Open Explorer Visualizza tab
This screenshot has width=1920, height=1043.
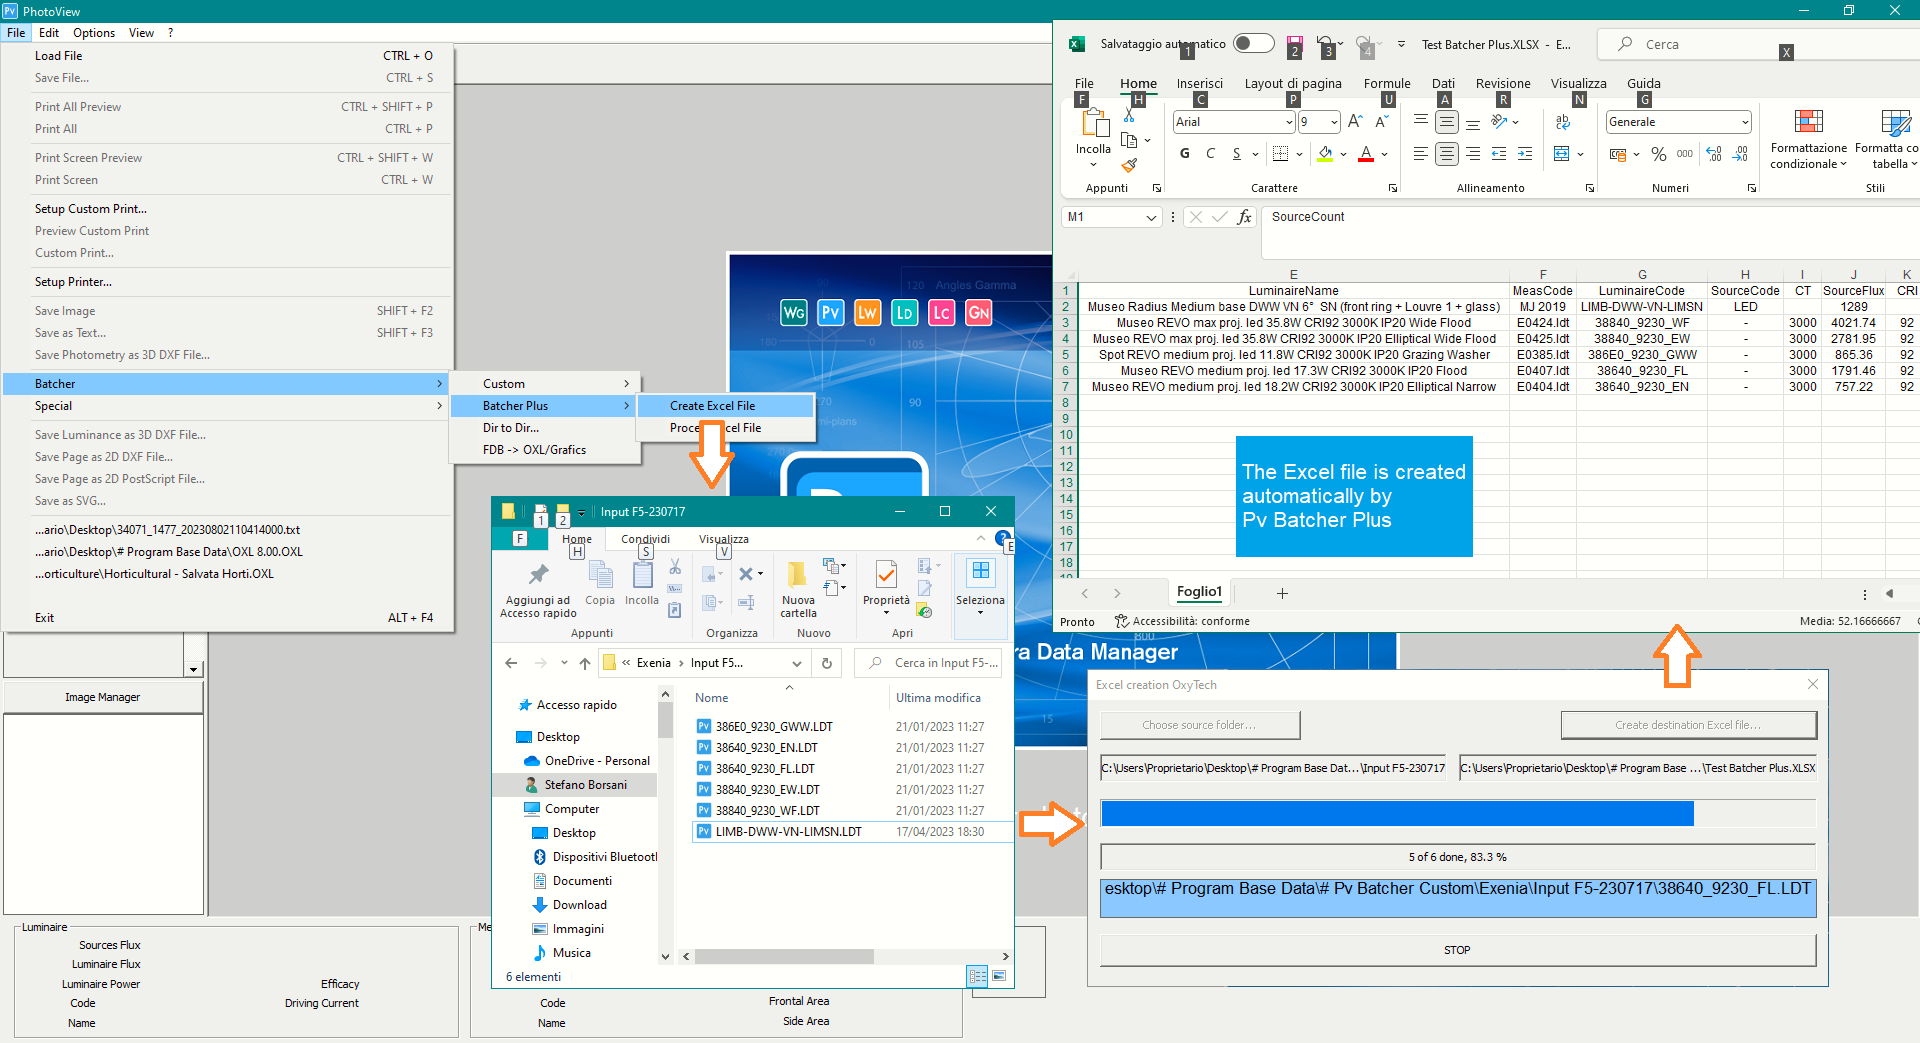[724, 539]
